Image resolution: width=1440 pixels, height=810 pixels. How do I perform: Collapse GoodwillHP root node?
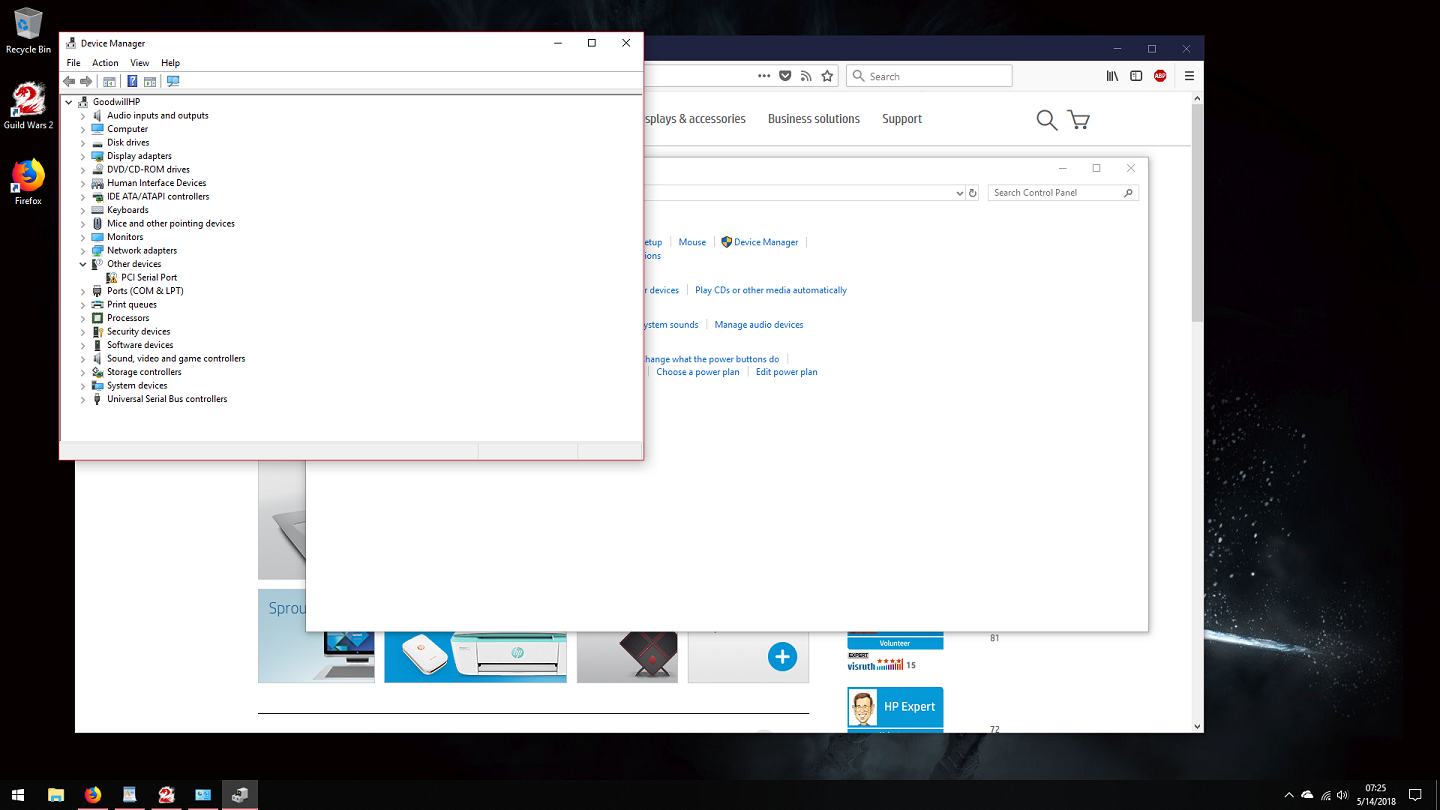pos(69,102)
